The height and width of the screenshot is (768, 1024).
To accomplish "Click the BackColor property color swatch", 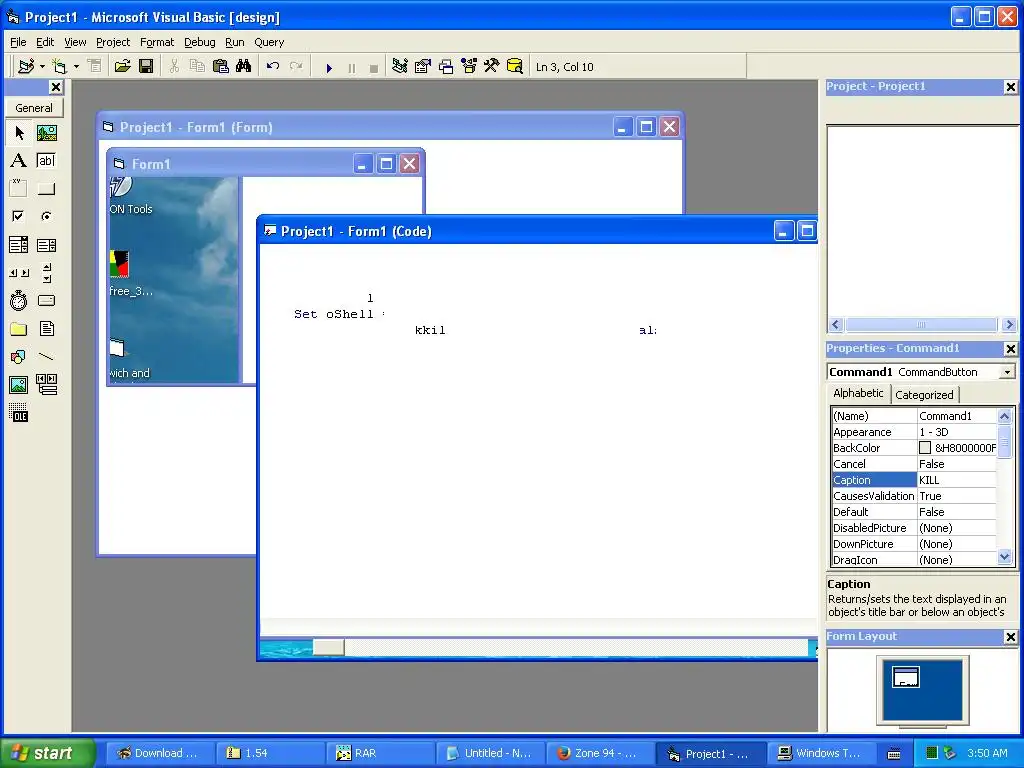I will pos(925,448).
